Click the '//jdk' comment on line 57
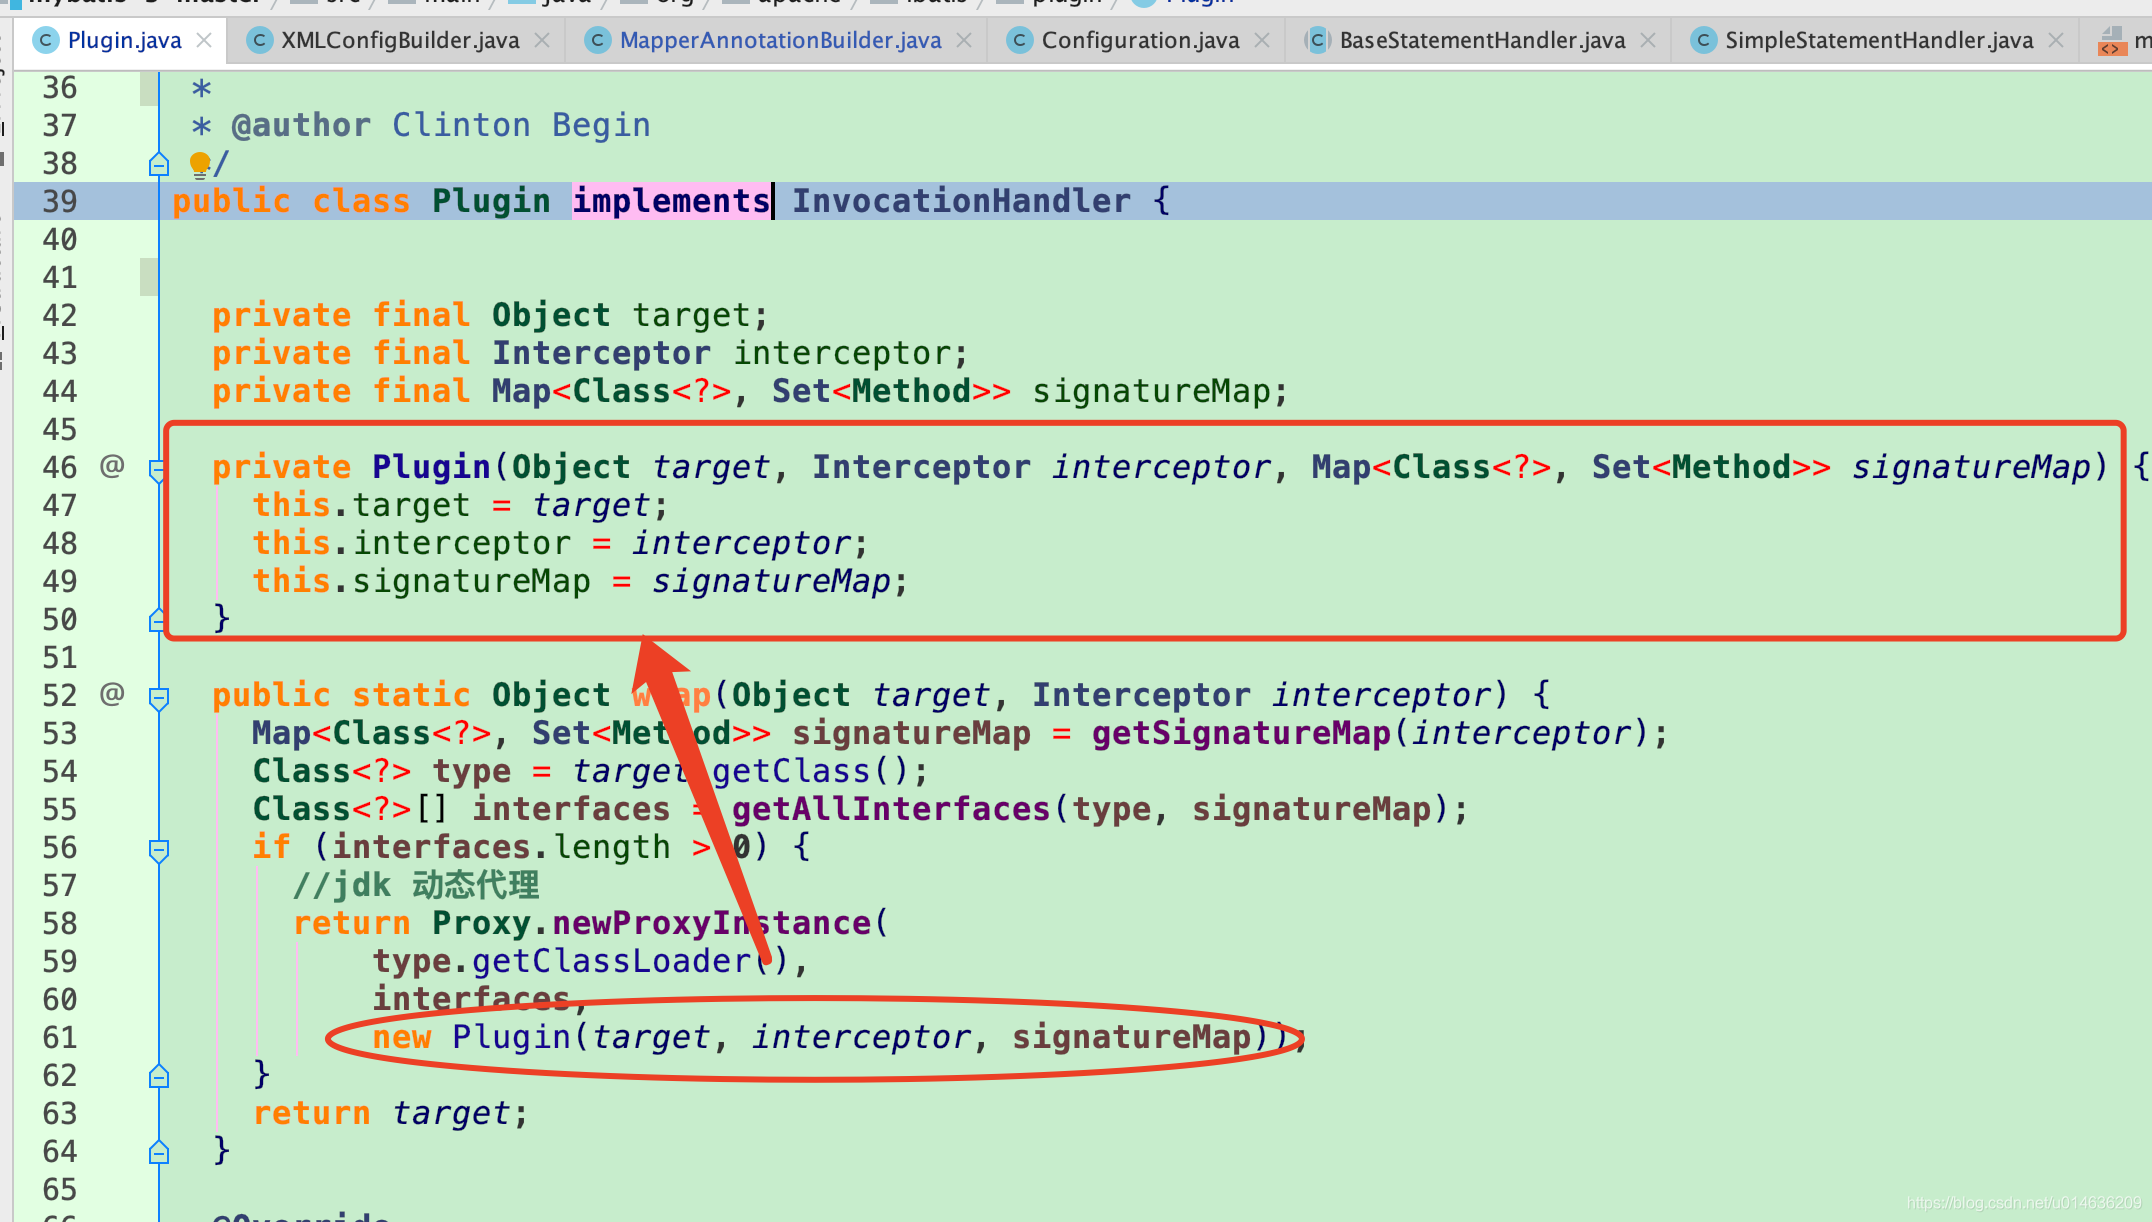Viewport: 2152px width, 1222px height. click(416, 885)
